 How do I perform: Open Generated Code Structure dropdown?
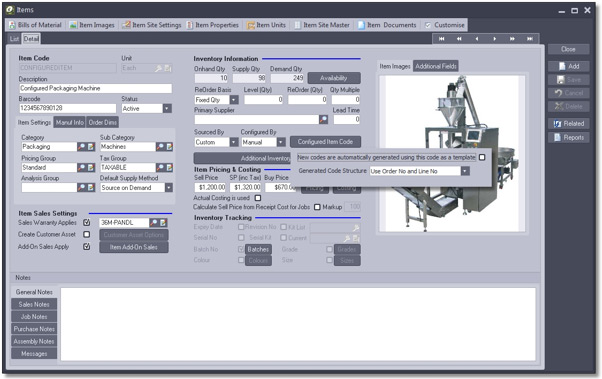pos(465,171)
